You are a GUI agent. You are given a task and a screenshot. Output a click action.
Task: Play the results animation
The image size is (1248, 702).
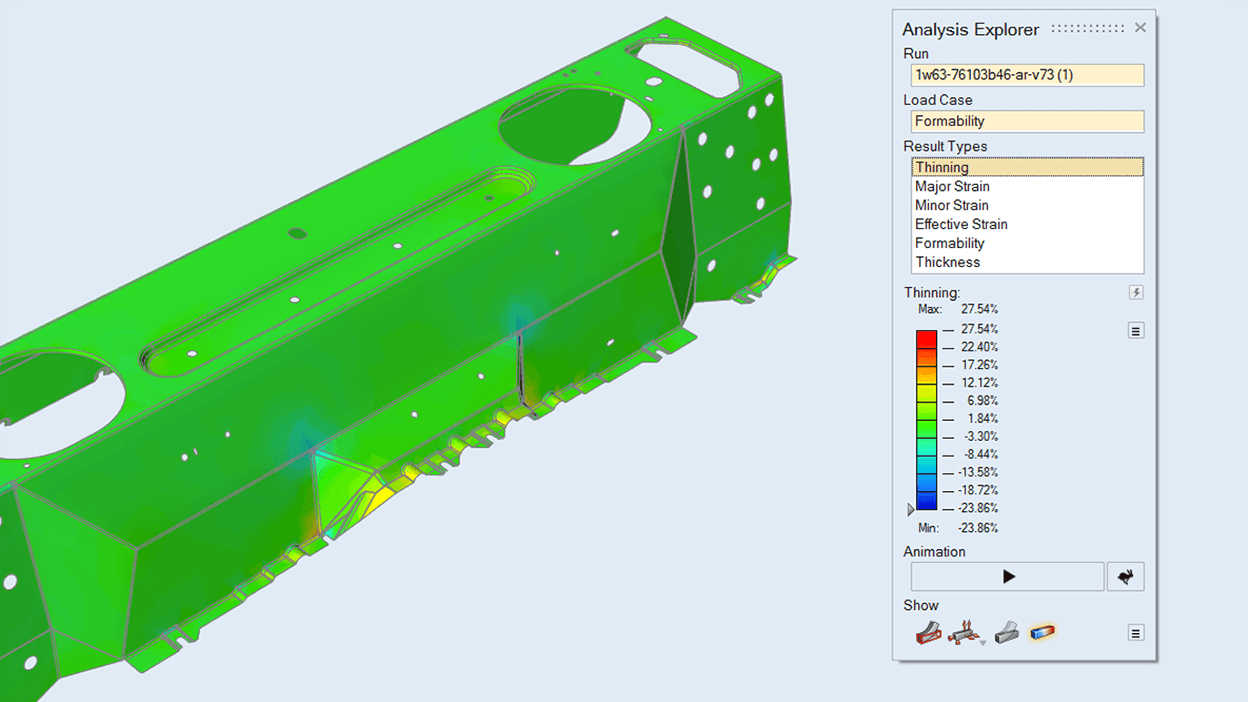point(1008,577)
